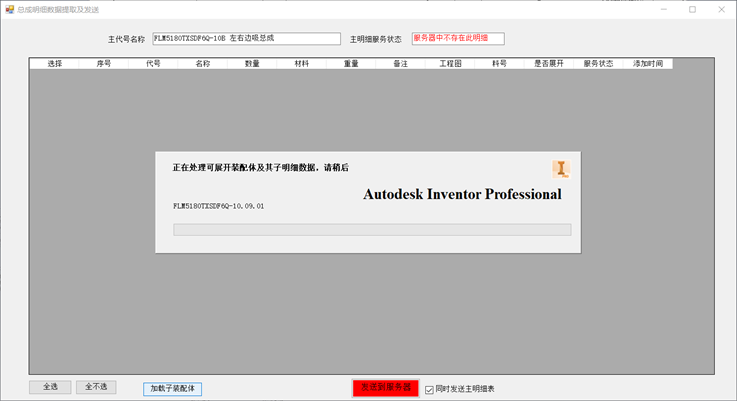
Task: Click the 选择 column header
Action: pos(55,64)
